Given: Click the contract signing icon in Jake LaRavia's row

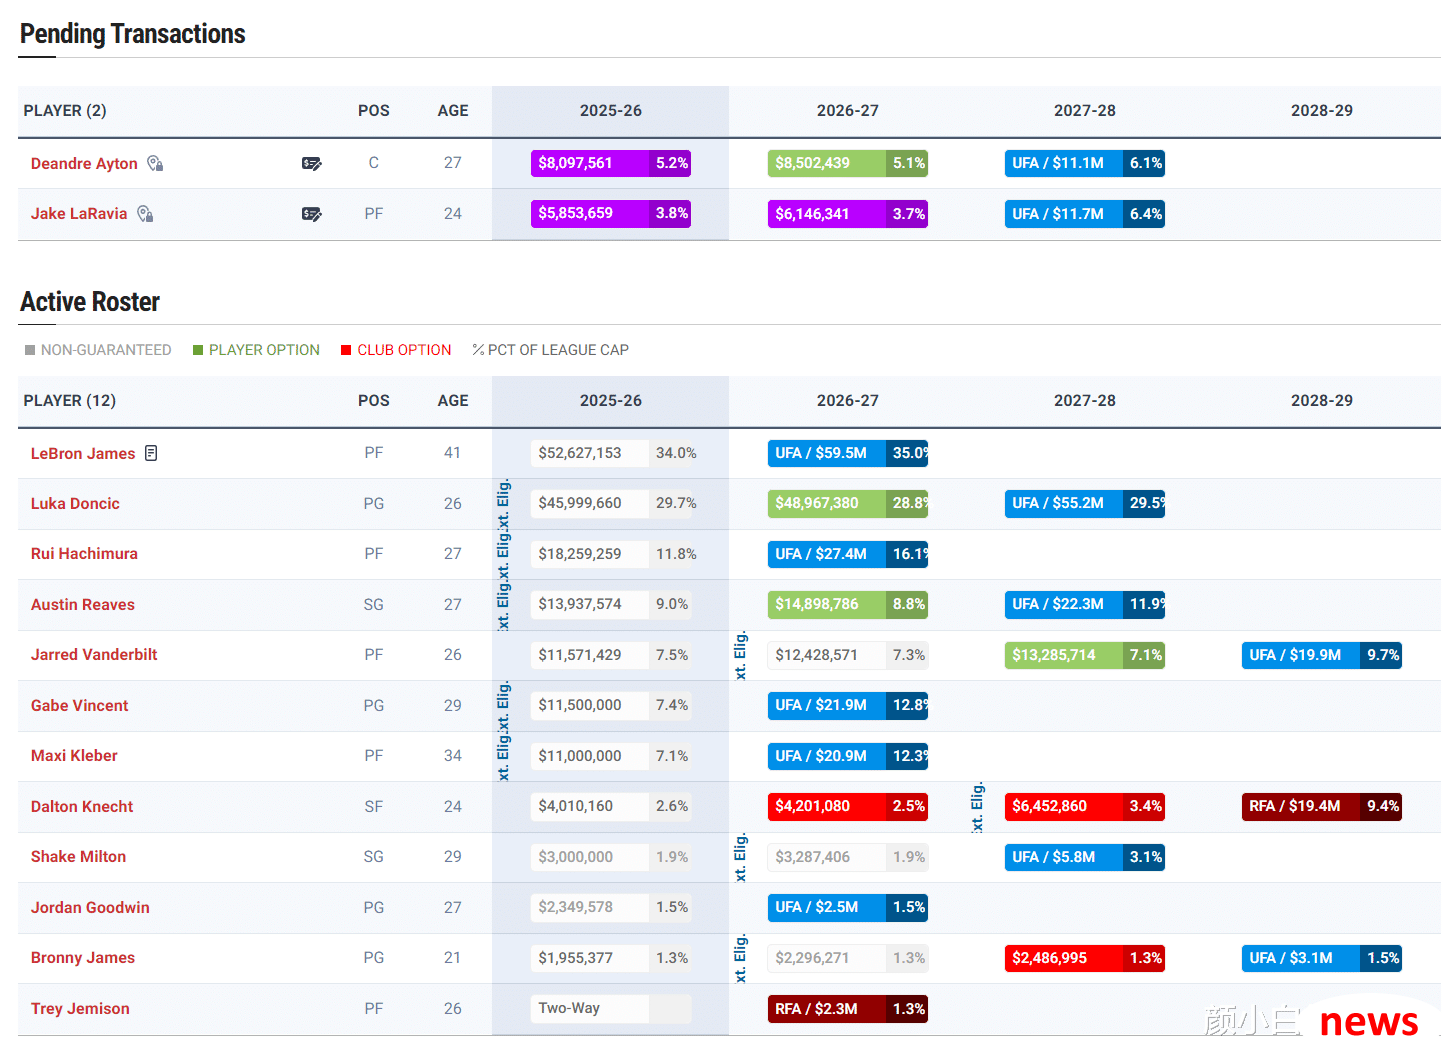Looking at the screenshot, I should pyautogui.click(x=312, y=213).
